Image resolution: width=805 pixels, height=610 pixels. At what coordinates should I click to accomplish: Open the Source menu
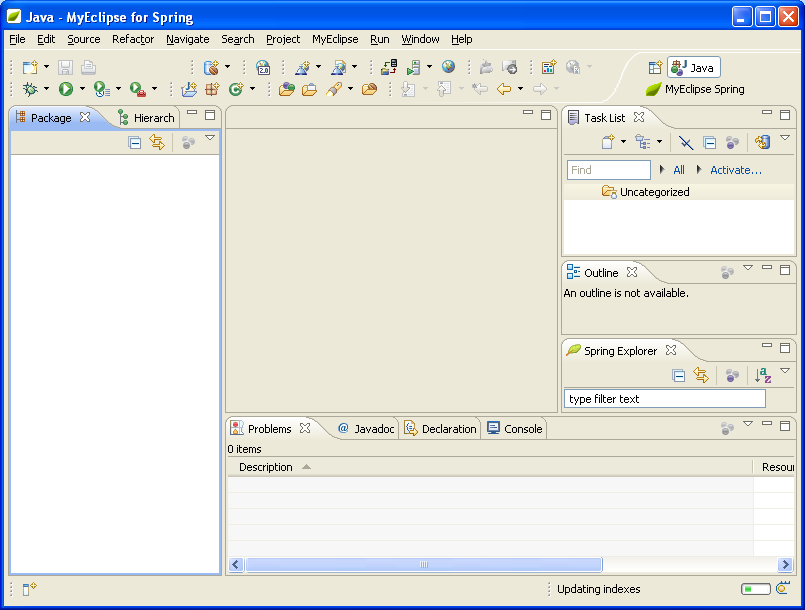(84, 39)
